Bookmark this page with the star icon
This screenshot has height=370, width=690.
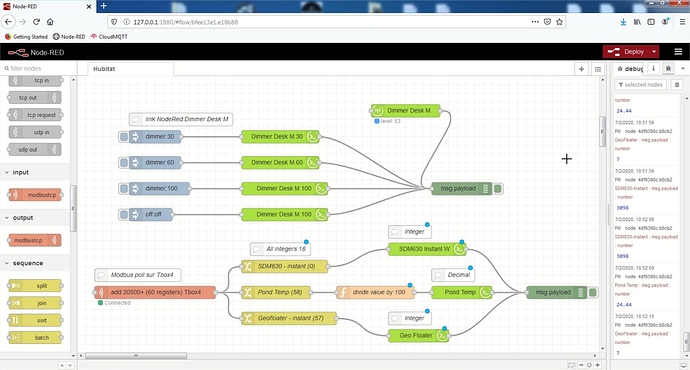559,22
